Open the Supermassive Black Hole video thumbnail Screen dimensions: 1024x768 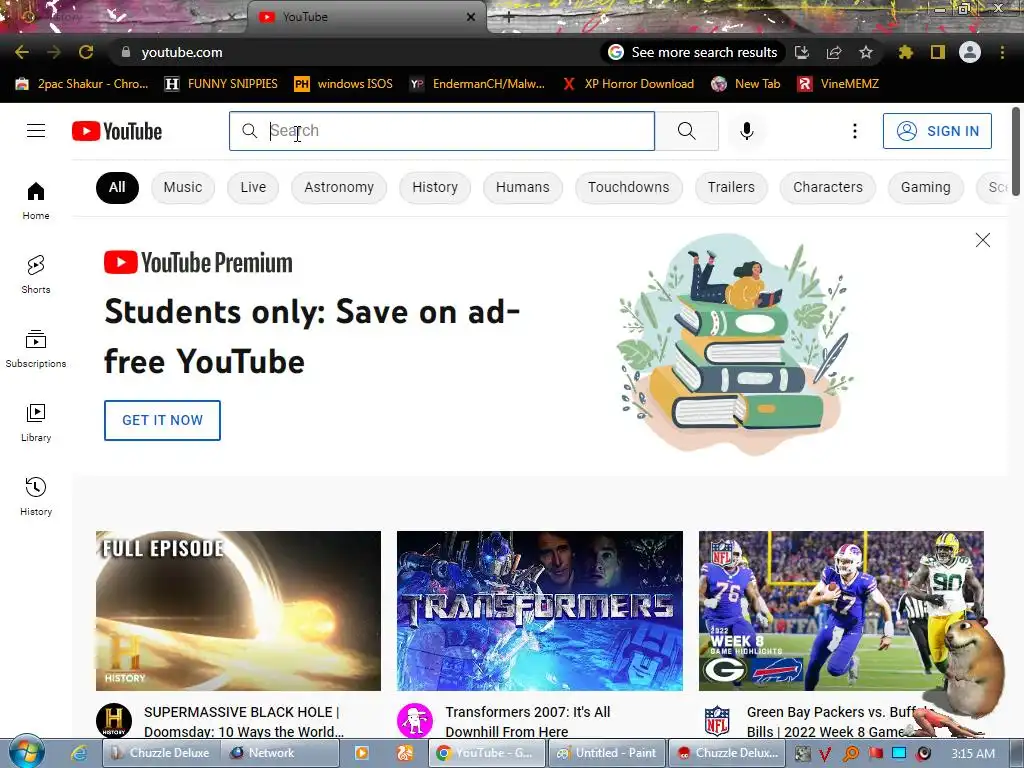pos(238,611)
